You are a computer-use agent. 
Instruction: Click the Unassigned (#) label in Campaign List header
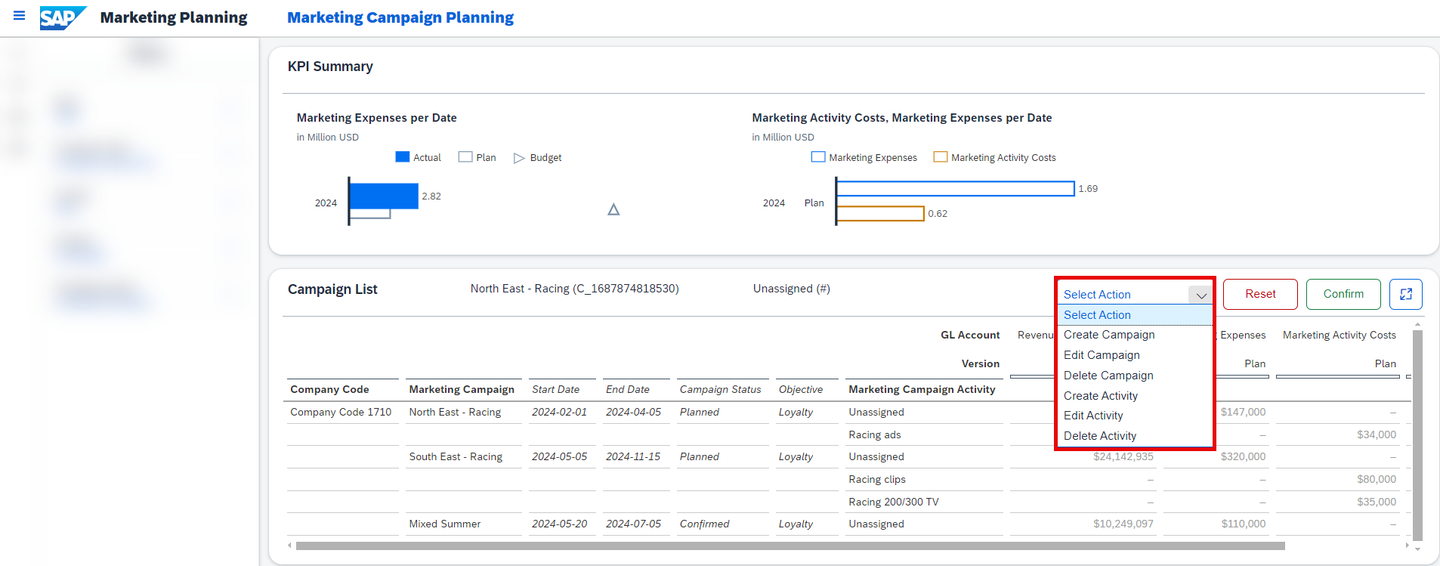791,289
